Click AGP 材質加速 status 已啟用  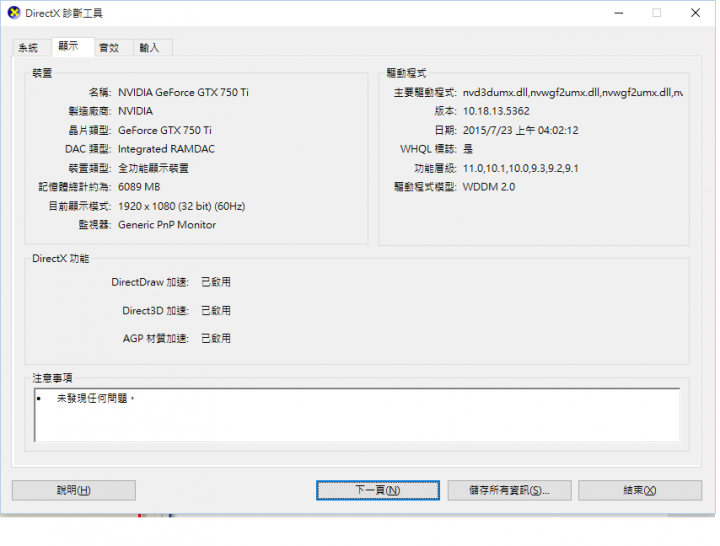pyautogui.click(x=216, y=338)
